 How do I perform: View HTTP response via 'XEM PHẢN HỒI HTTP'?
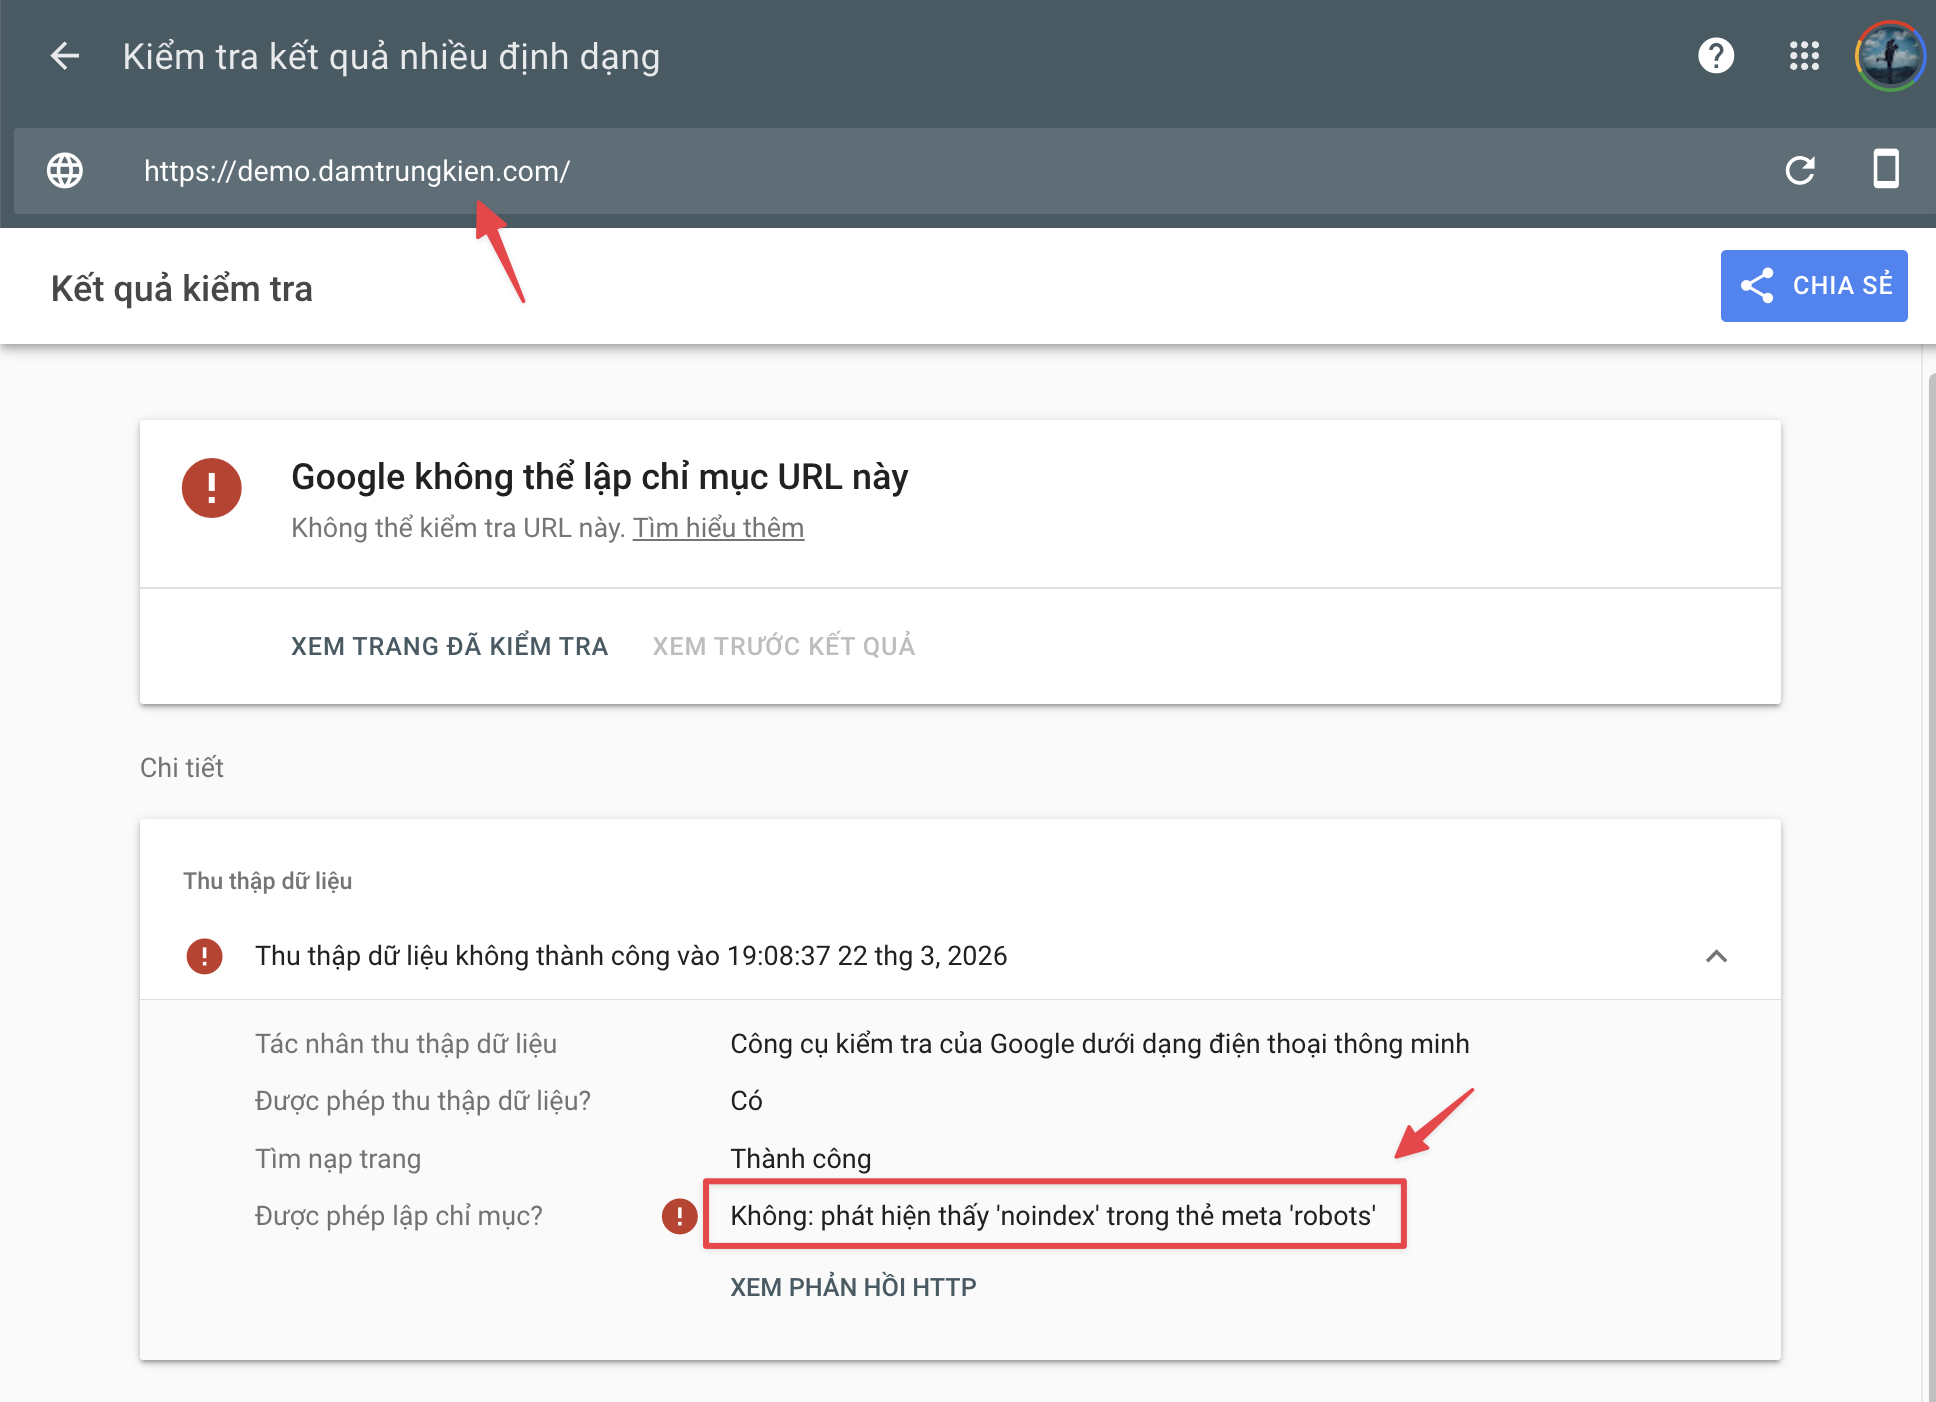pos(852,1287)
